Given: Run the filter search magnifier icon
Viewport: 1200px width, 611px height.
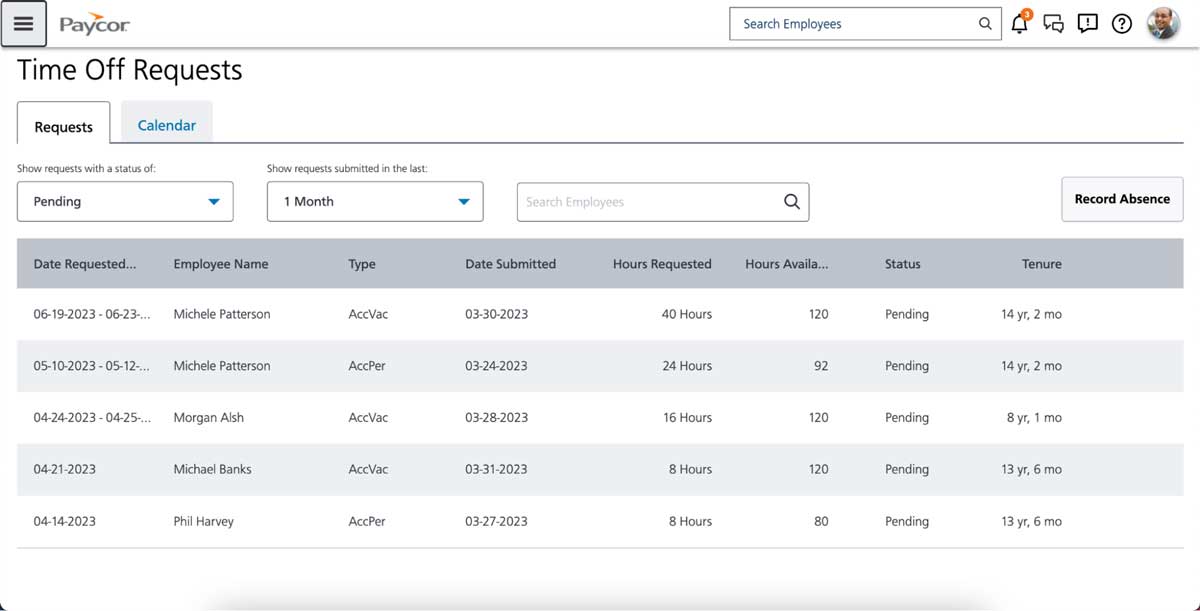Looking at the screenshot, I should [791, 201].
